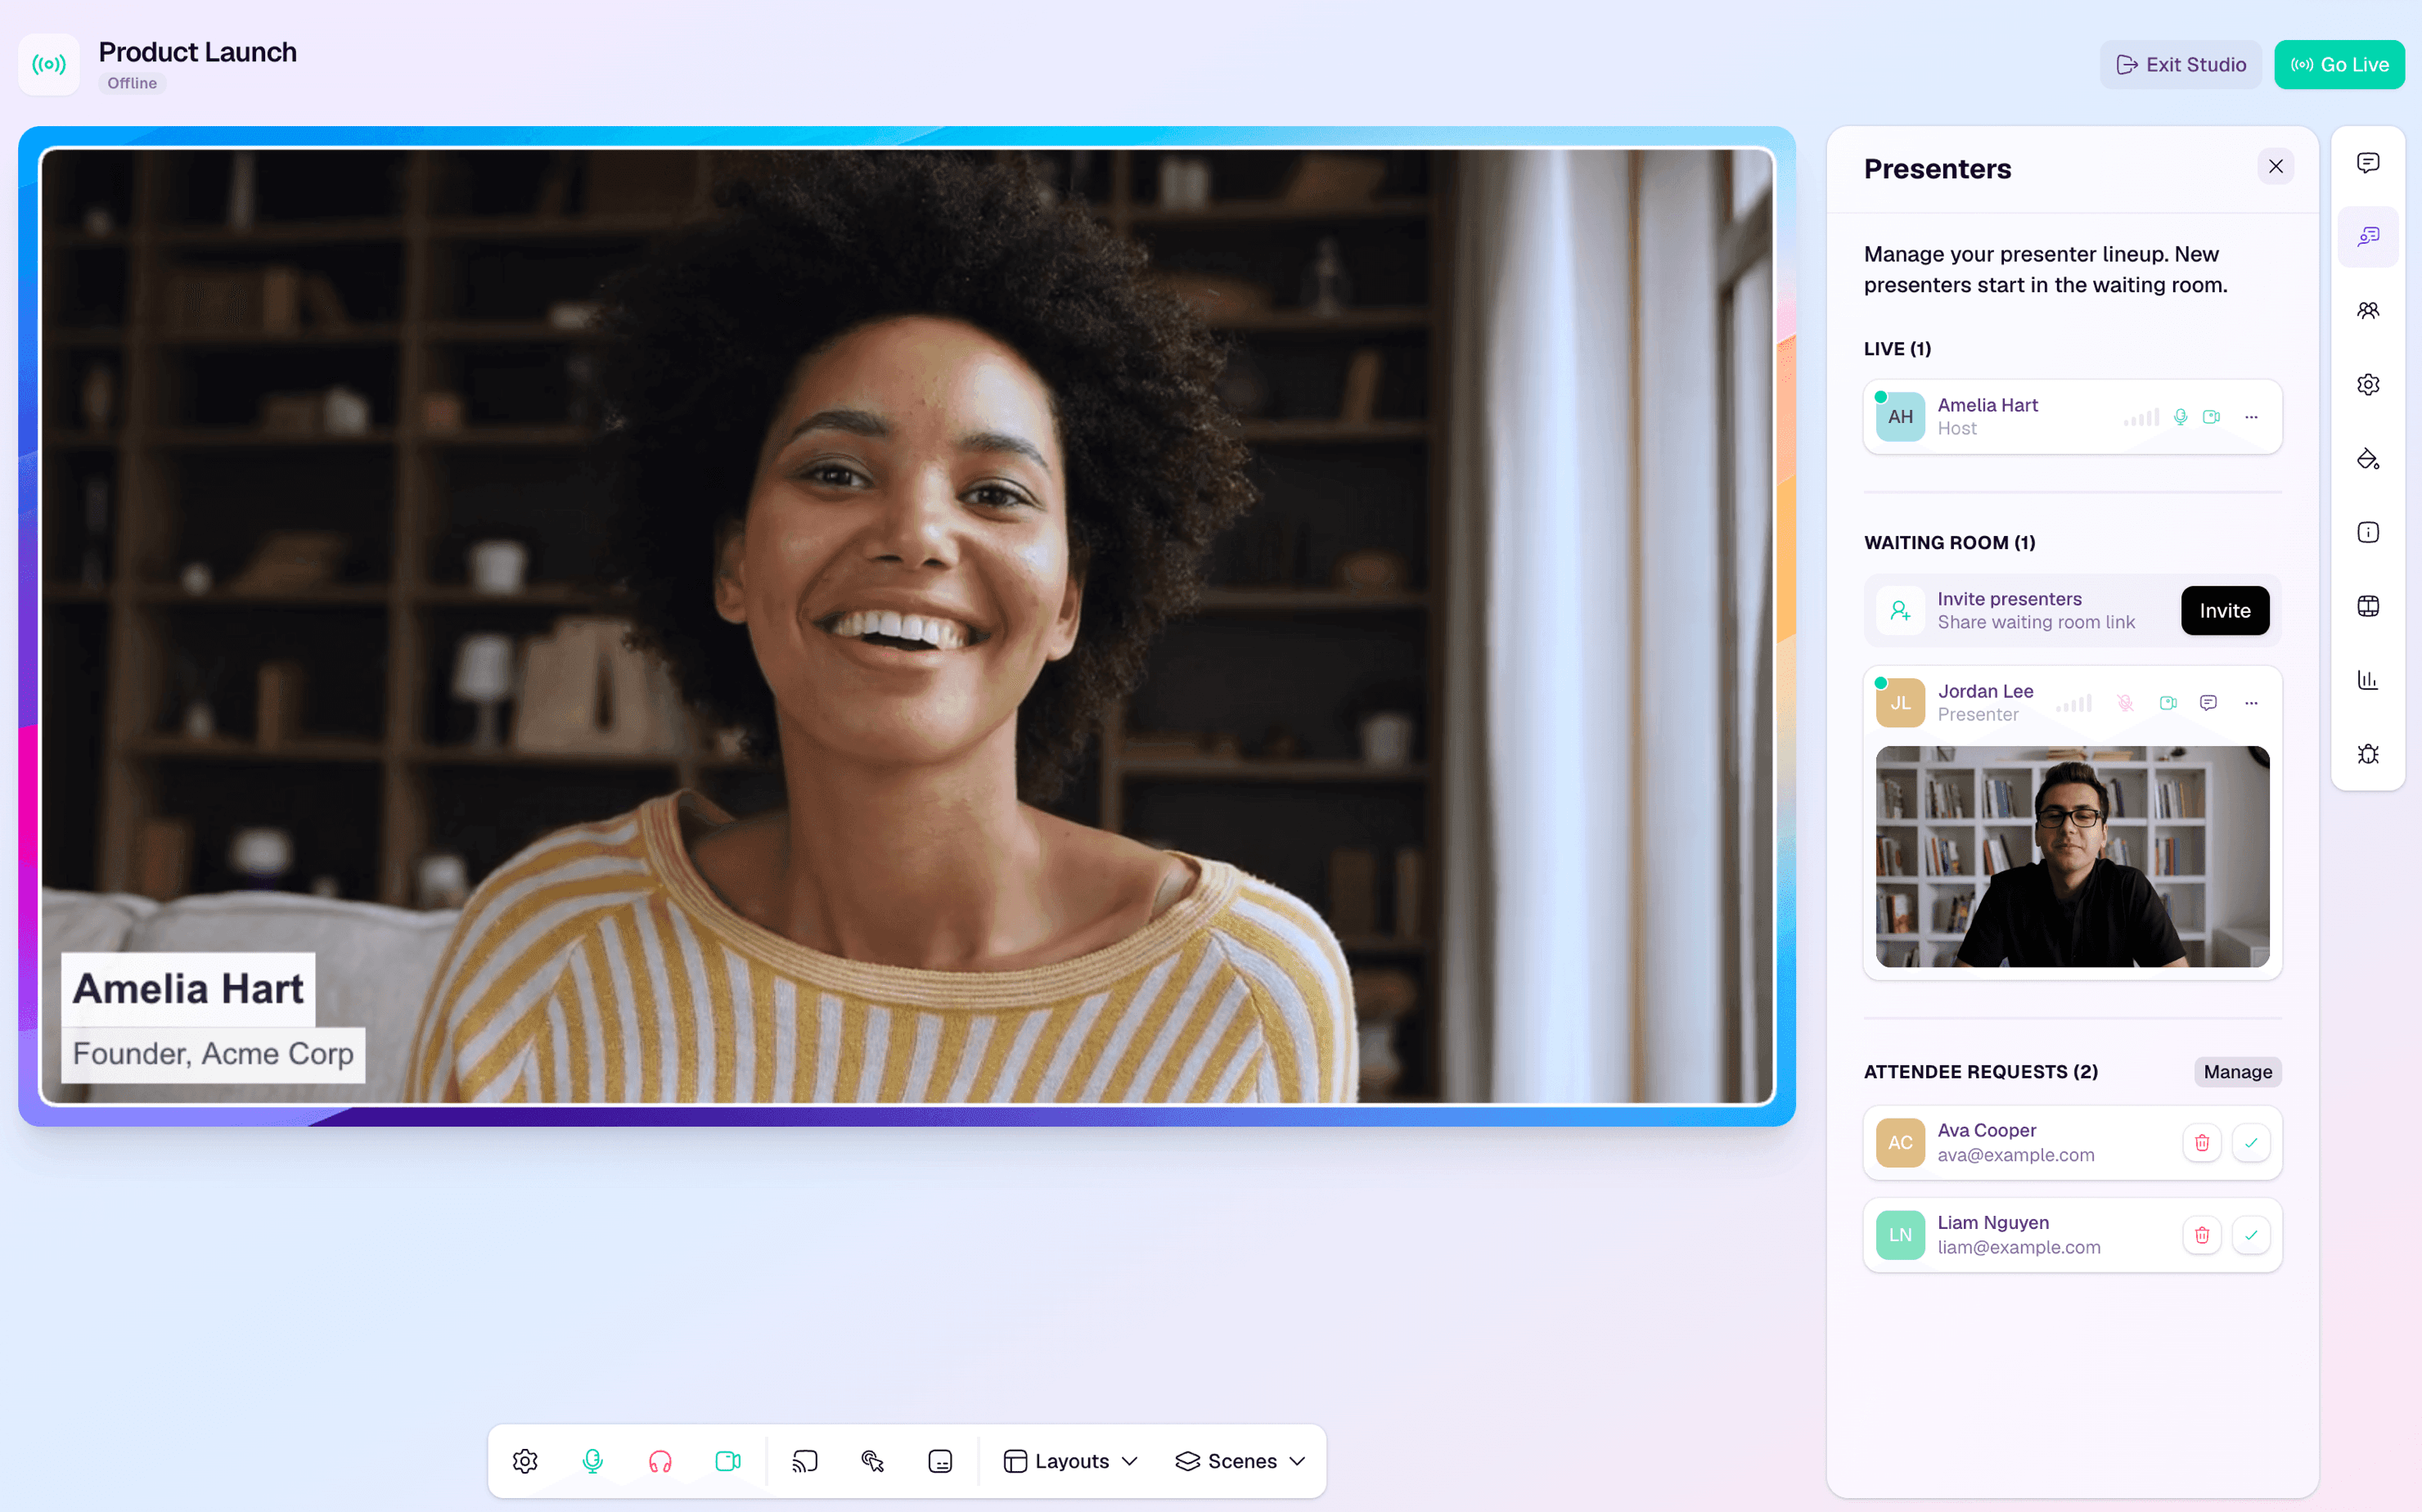
Task: Click Share waiting room link text
Action: [x=2035, y=622]
